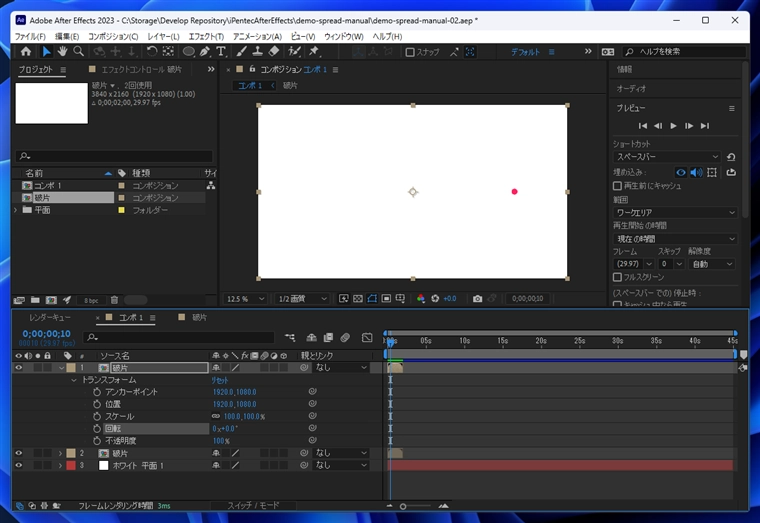Check the 再生前にキャッシュ checkbox
The height and width of the screenshot is (523, 760).
tap(617, 186)
